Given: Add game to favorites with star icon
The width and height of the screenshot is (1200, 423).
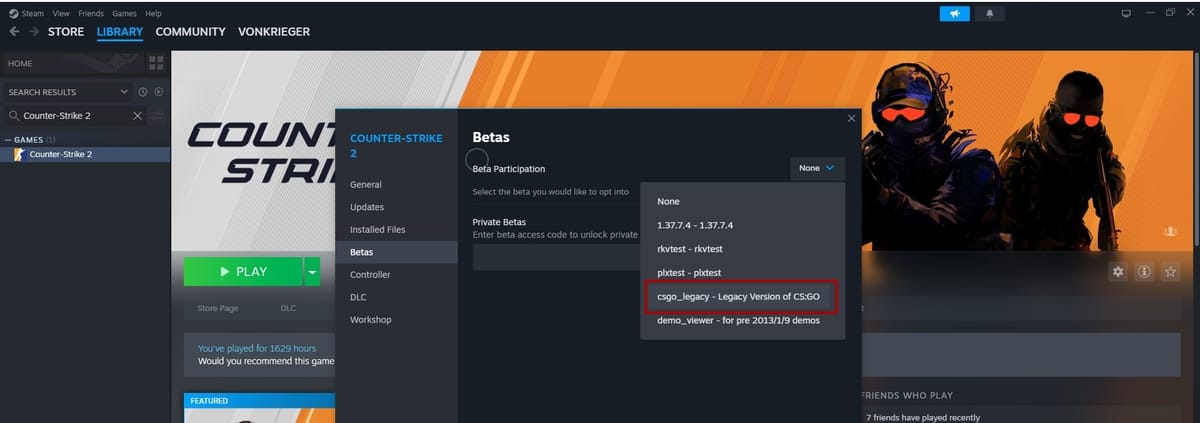Looking at the screenshot, I should coord(1170,271).
